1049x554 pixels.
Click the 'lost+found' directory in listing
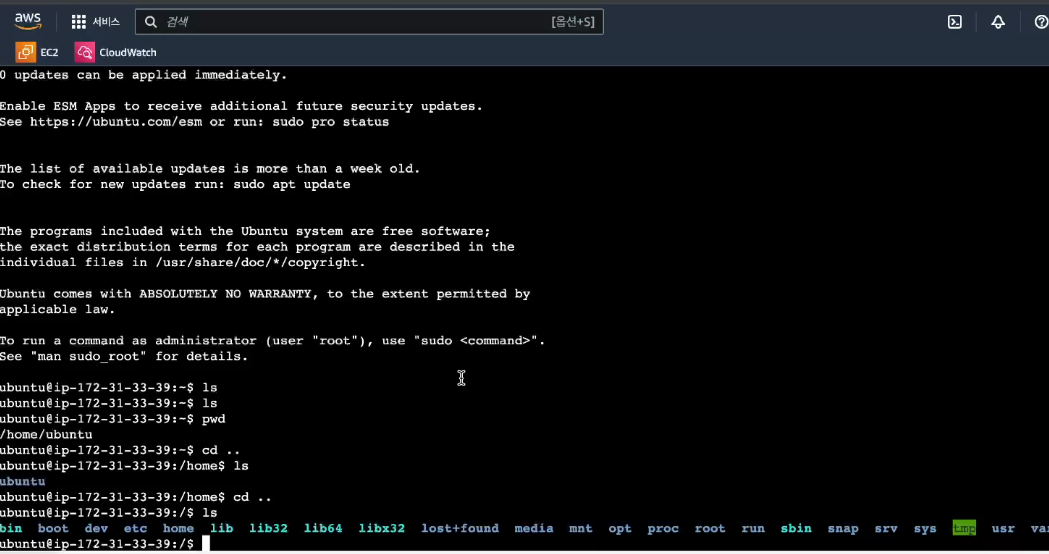click(460, 528)
